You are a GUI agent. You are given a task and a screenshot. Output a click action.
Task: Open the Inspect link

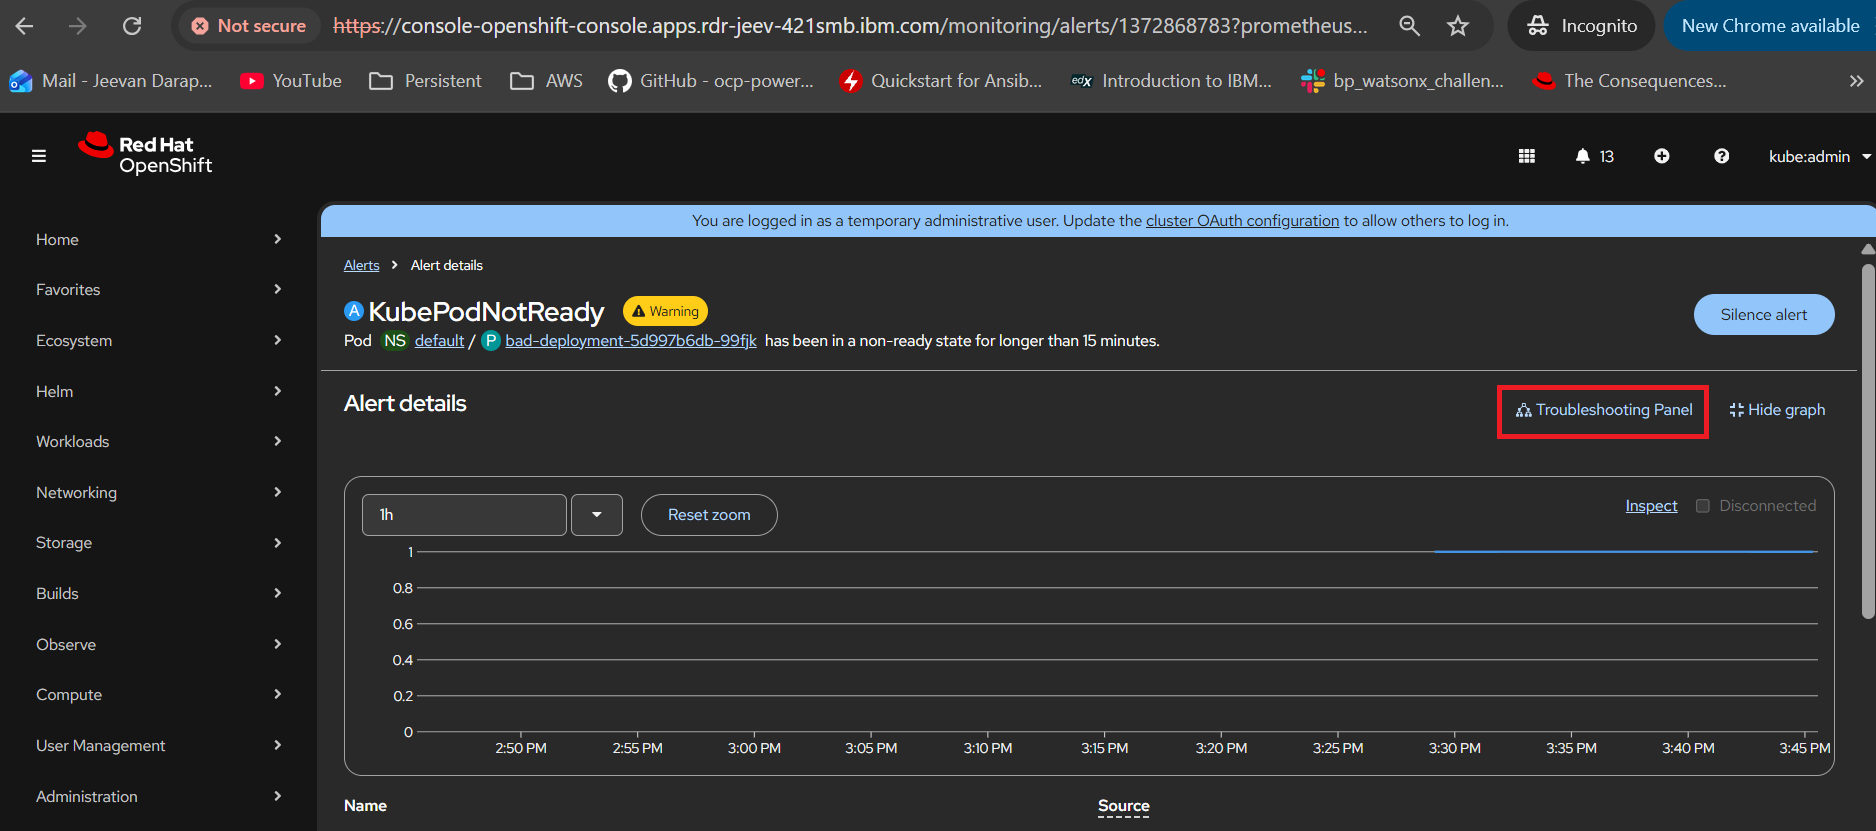(x=1651, y=506)
